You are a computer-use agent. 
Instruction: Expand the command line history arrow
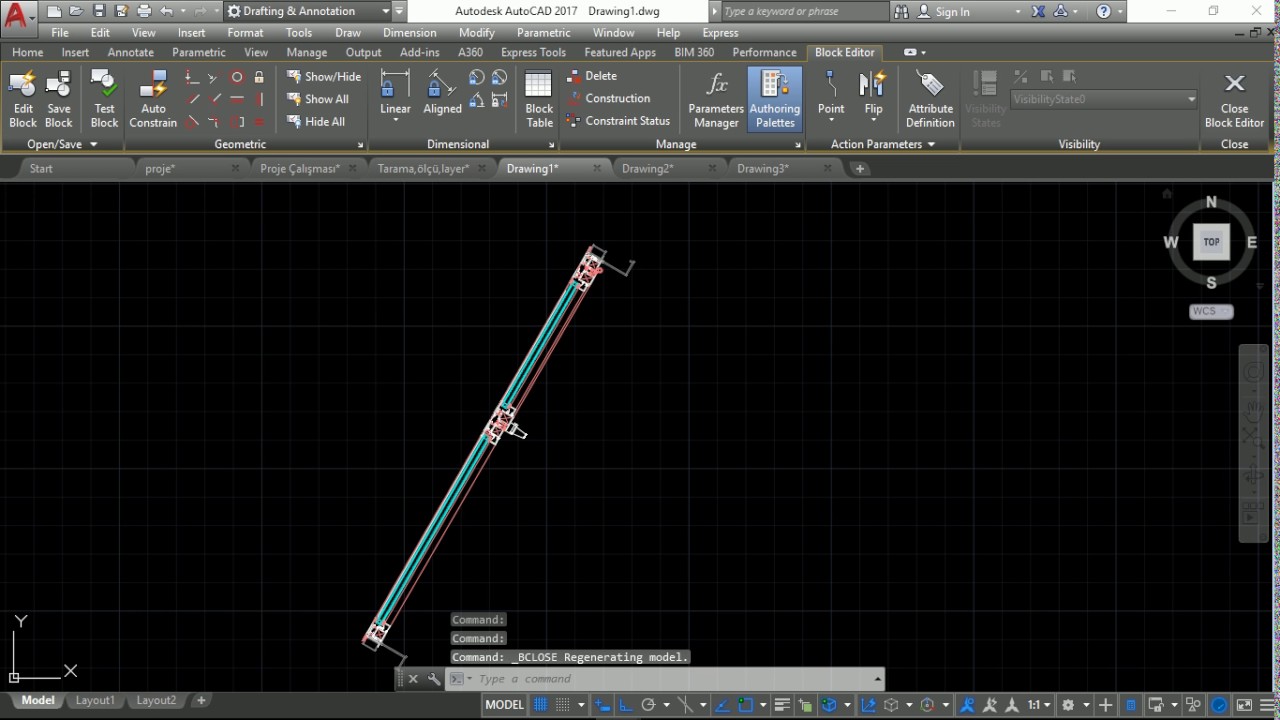[x=877, y=679]
